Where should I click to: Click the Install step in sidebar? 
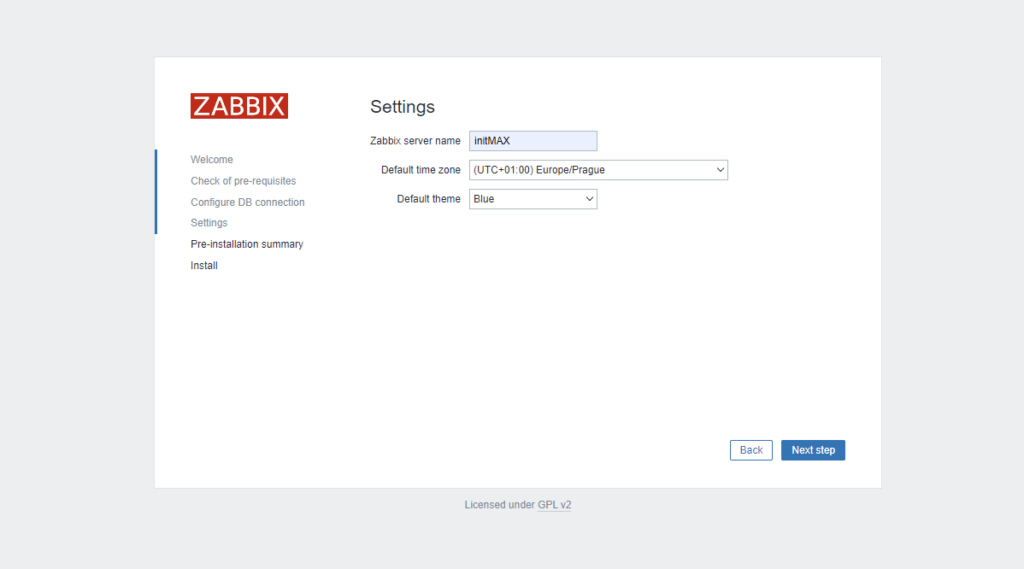204,266
